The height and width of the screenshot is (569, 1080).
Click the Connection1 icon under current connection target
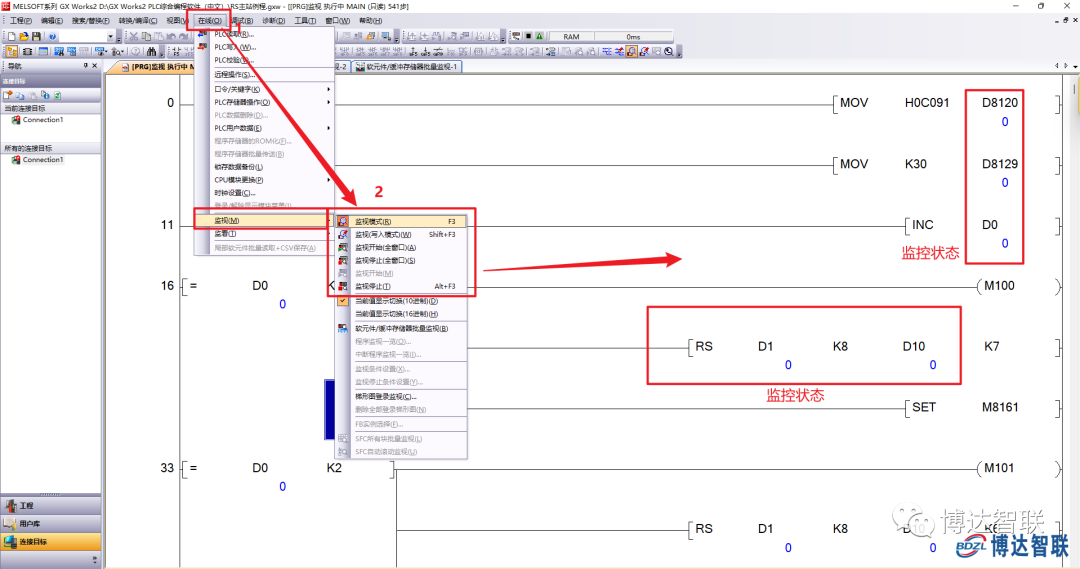coord(16,120)
